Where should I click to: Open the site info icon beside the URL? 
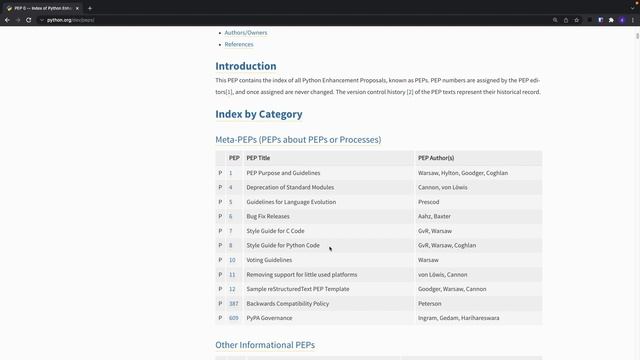[42, 20]
